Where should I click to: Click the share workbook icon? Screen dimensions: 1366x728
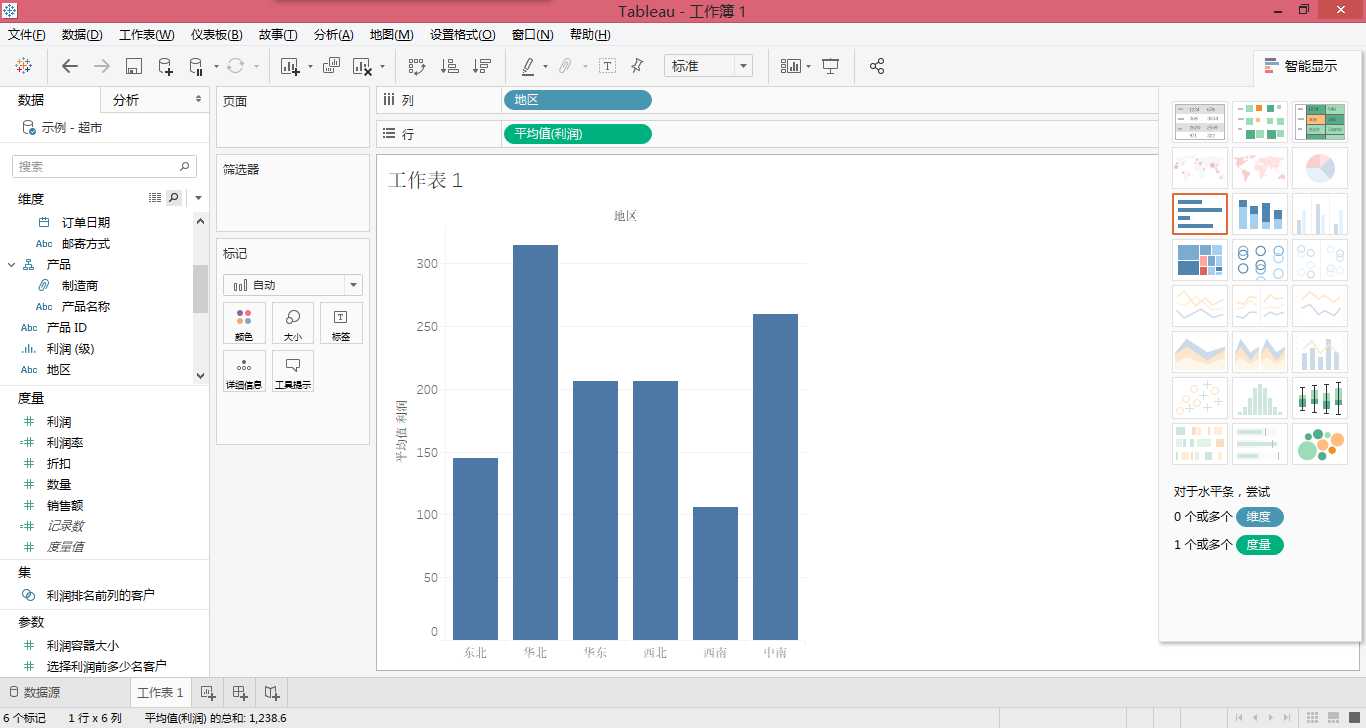(877, 66)
